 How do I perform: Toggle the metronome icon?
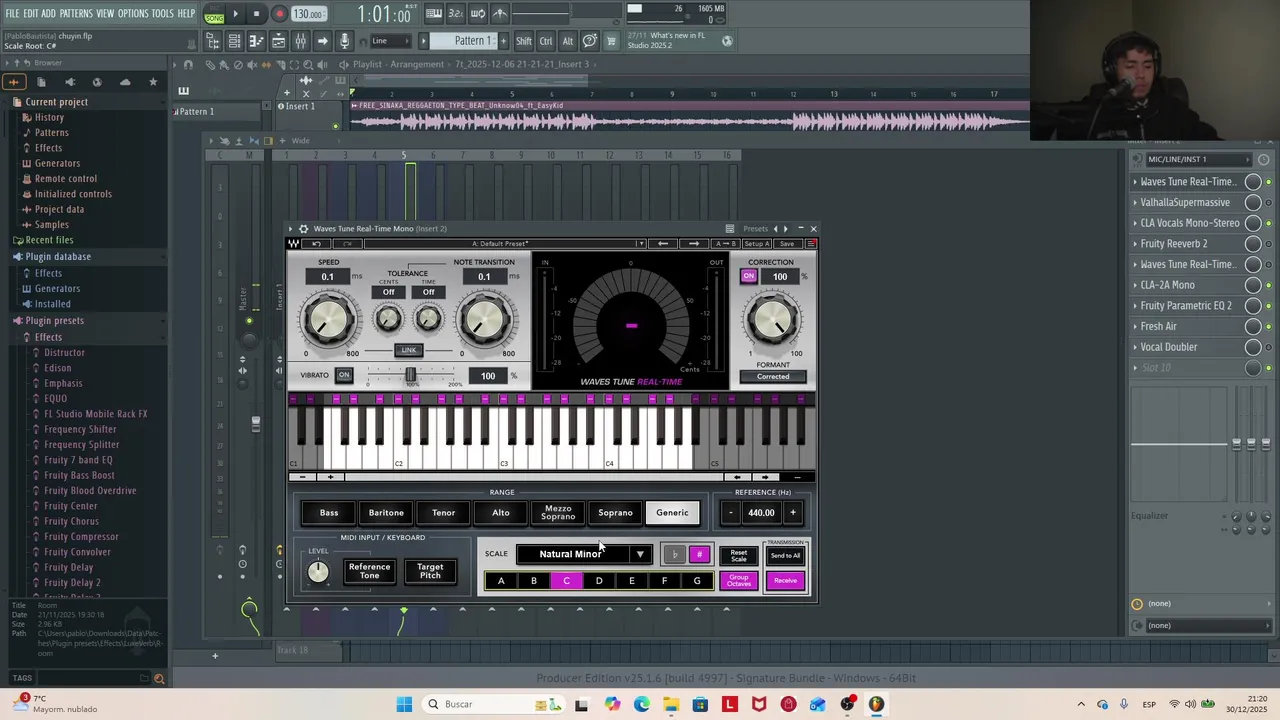(500, 14)
